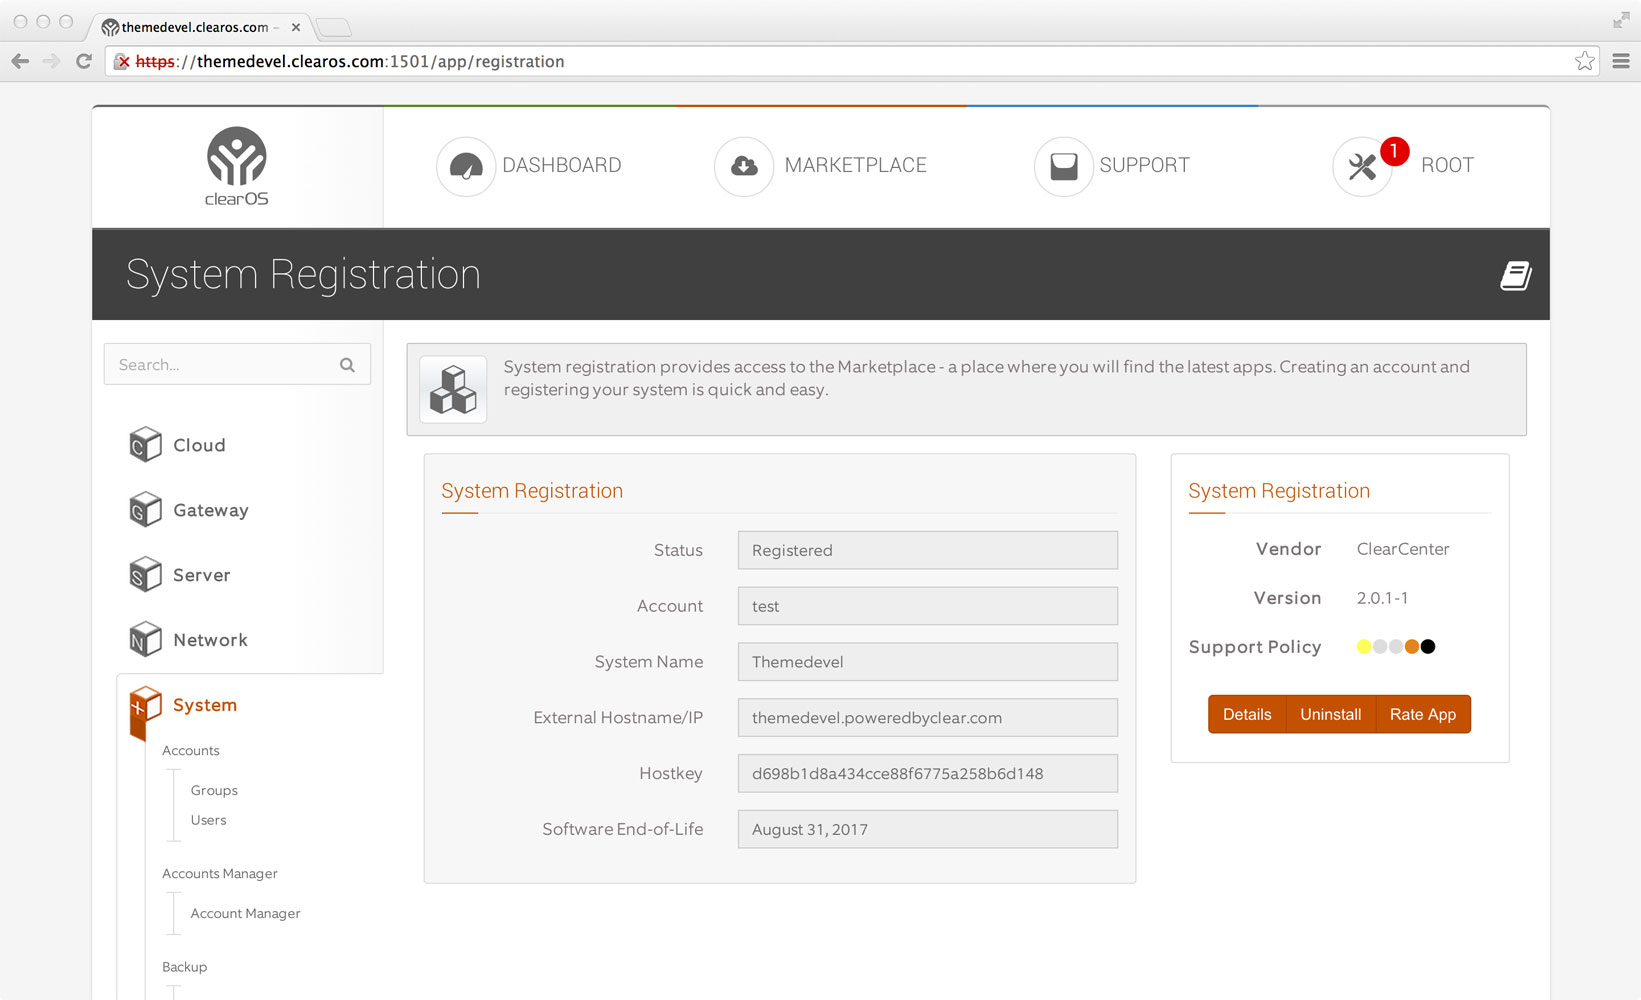This screenshot has height=1000, width=1641.
Task: Click the search magnifier icon
Action: click(x=347, y=365)
